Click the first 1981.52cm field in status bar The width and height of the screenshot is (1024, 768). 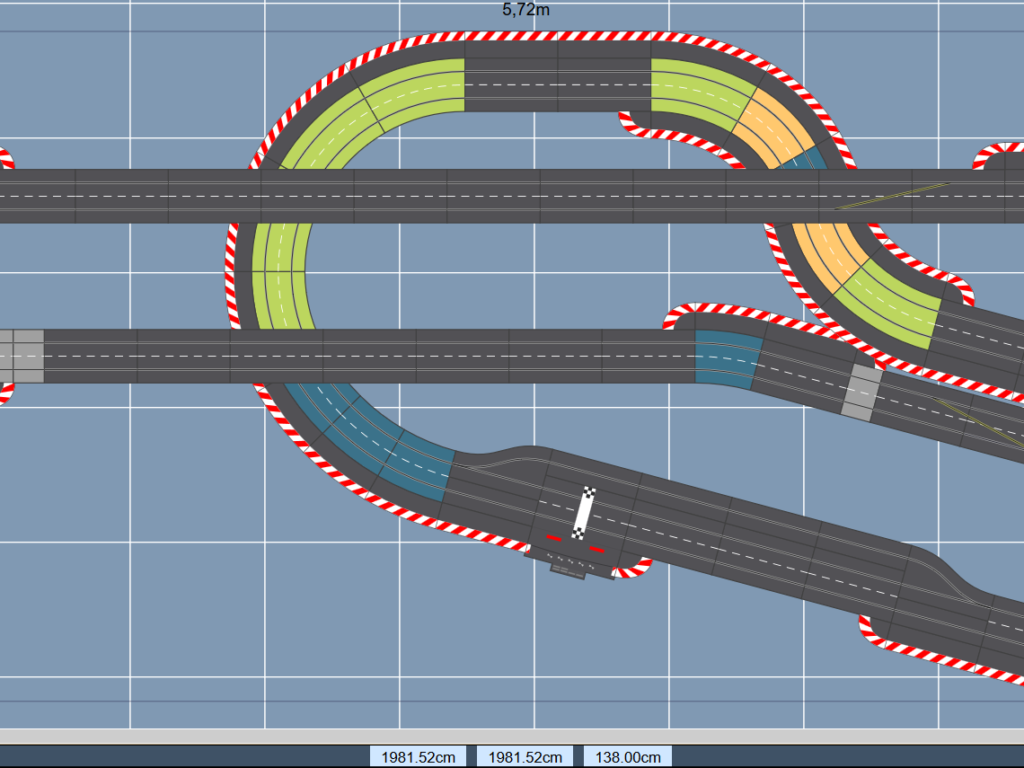pyautogui.click(x=417, y=756)
